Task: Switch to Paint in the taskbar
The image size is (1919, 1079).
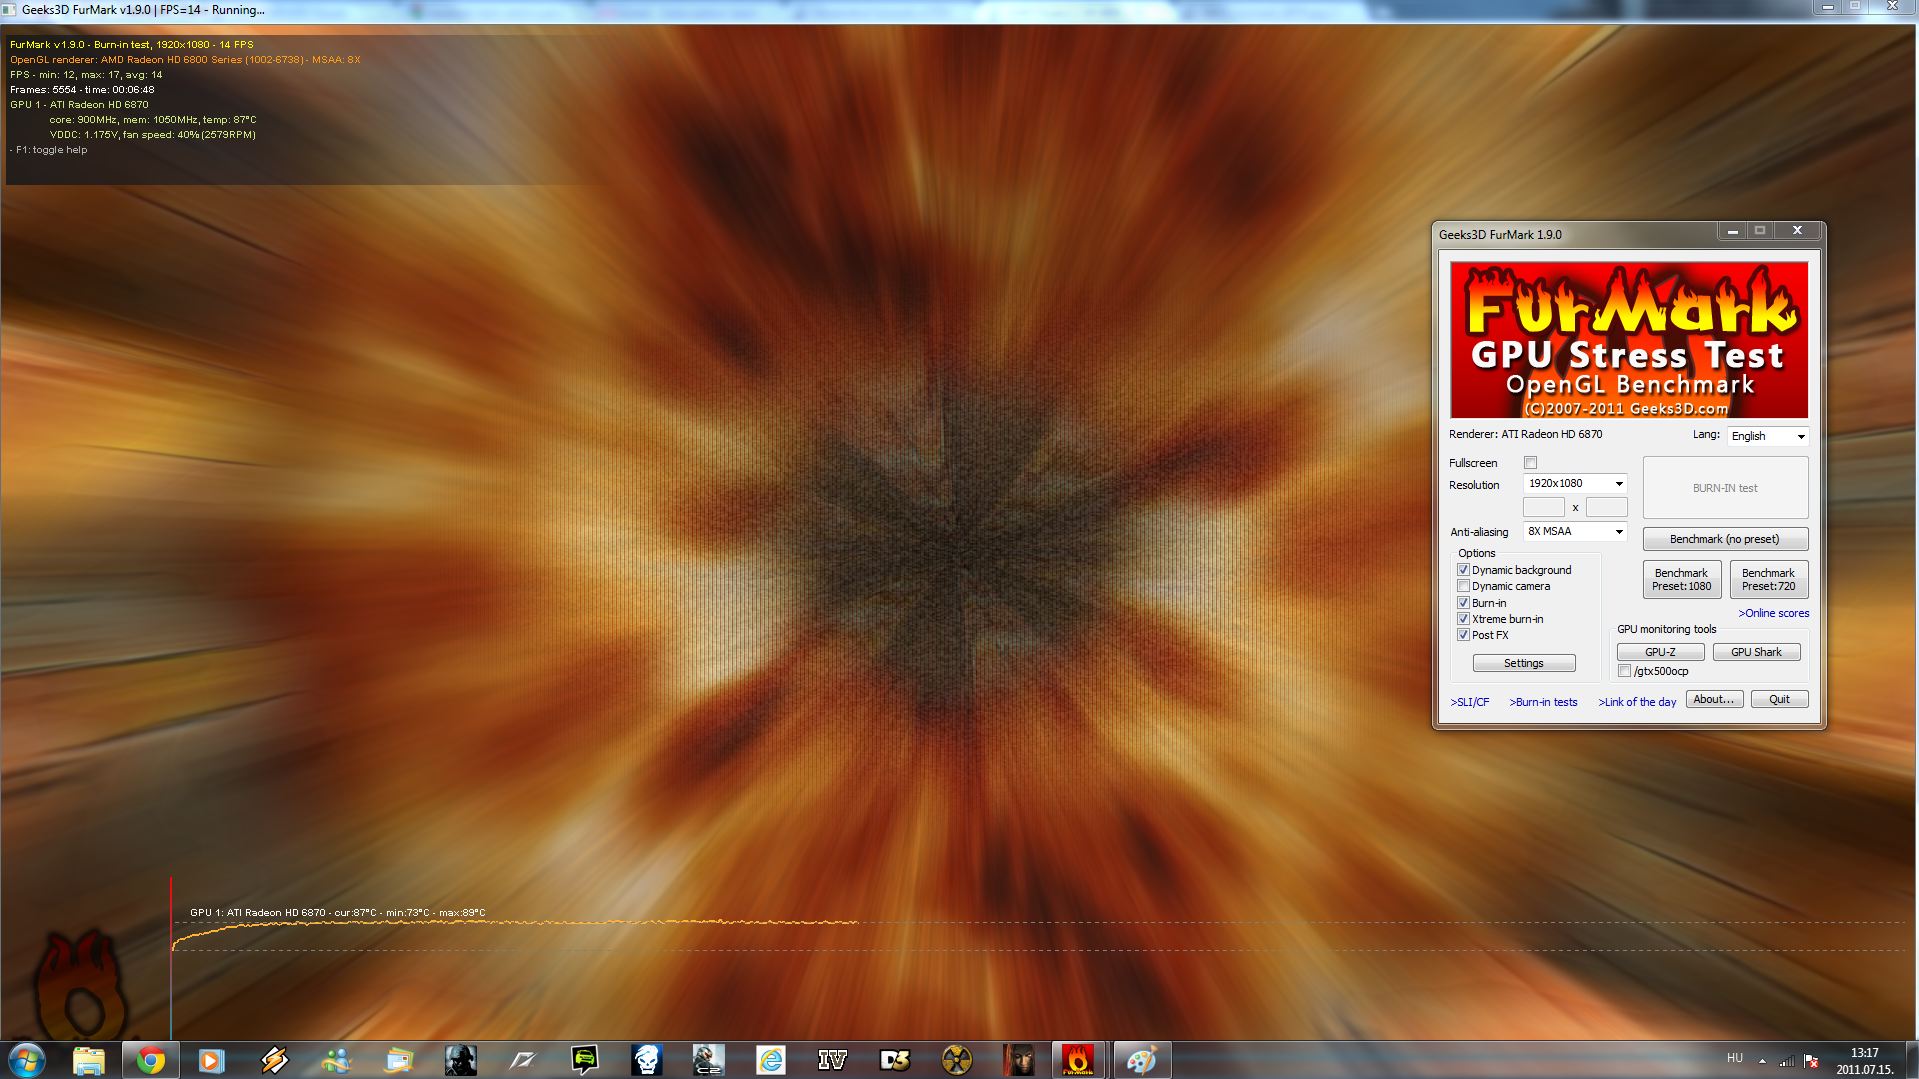Action: 1140,1060
